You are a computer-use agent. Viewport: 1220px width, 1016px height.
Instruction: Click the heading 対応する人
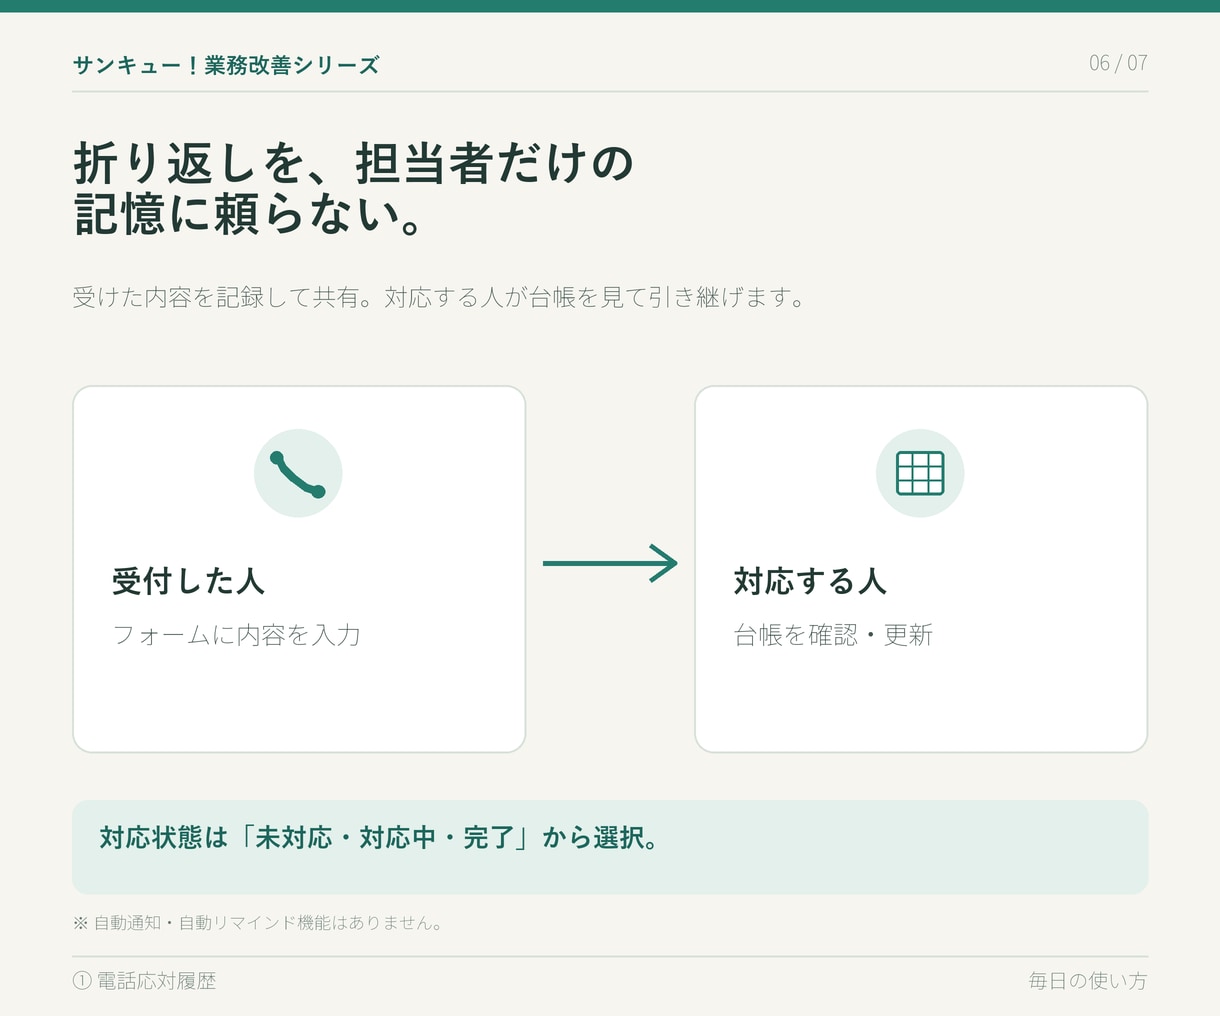[x=810, y=581]
